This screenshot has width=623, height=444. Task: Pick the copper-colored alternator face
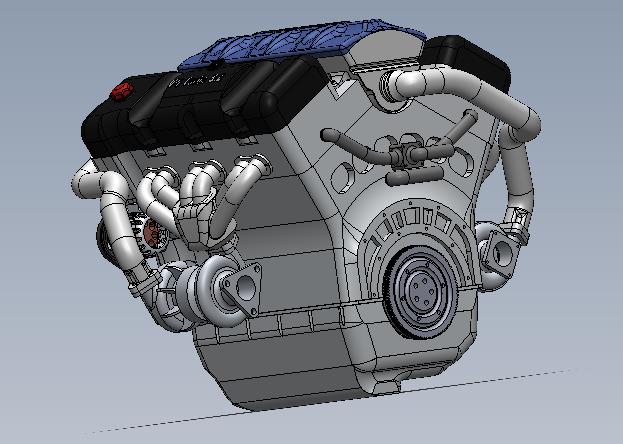click(x=151, y=232)
